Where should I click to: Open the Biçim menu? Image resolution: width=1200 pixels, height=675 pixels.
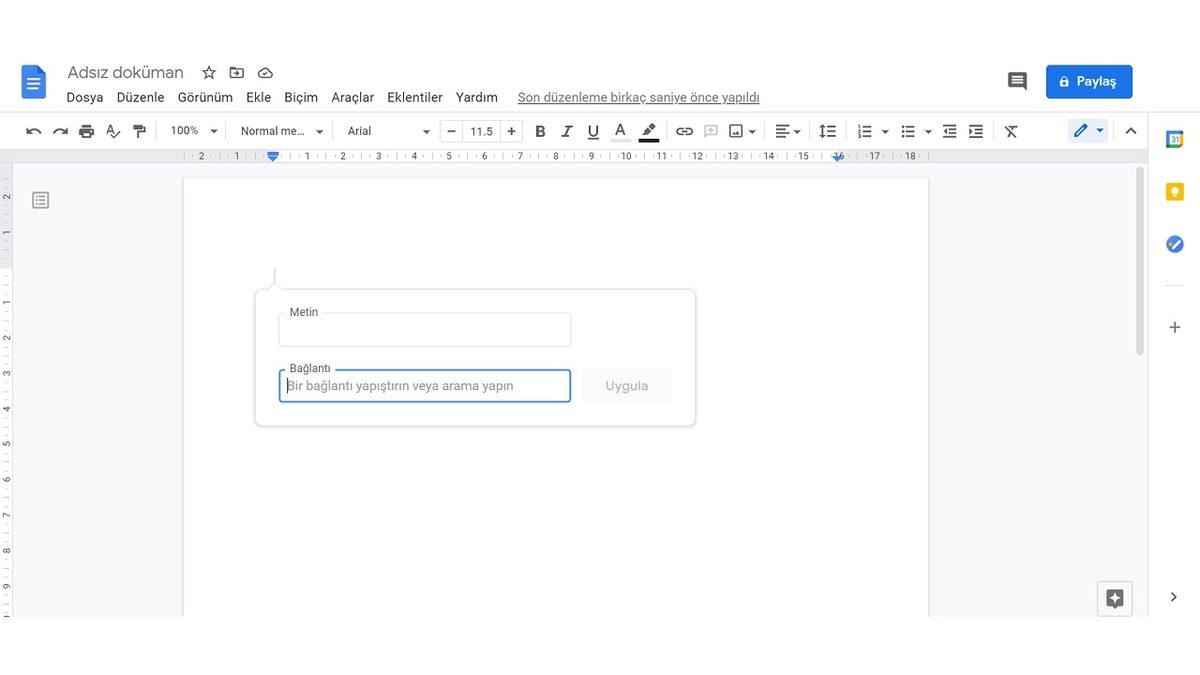point(300,97)
